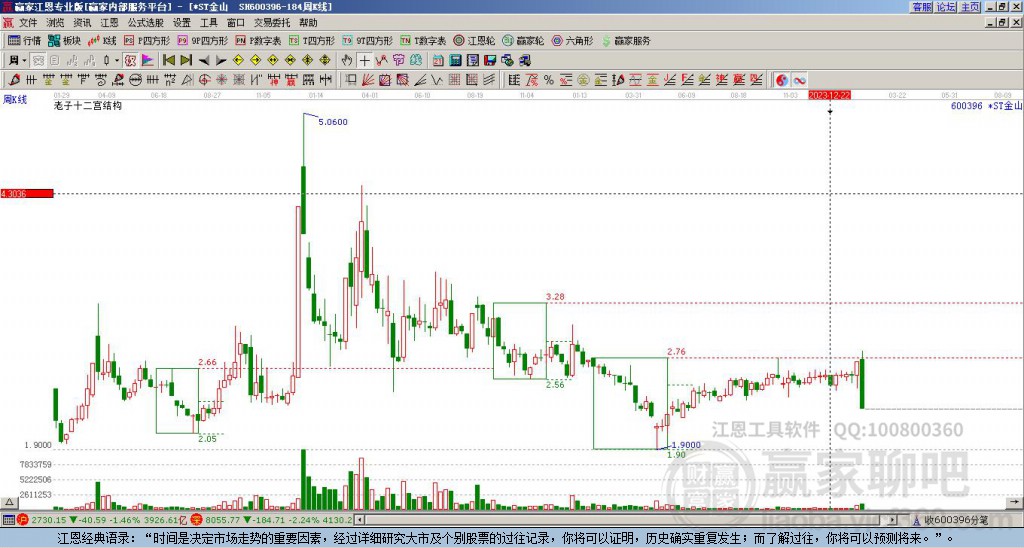Click the blue infinity loop icon
The height and width of the screenshot is (548, 1024).
point(799,80)
